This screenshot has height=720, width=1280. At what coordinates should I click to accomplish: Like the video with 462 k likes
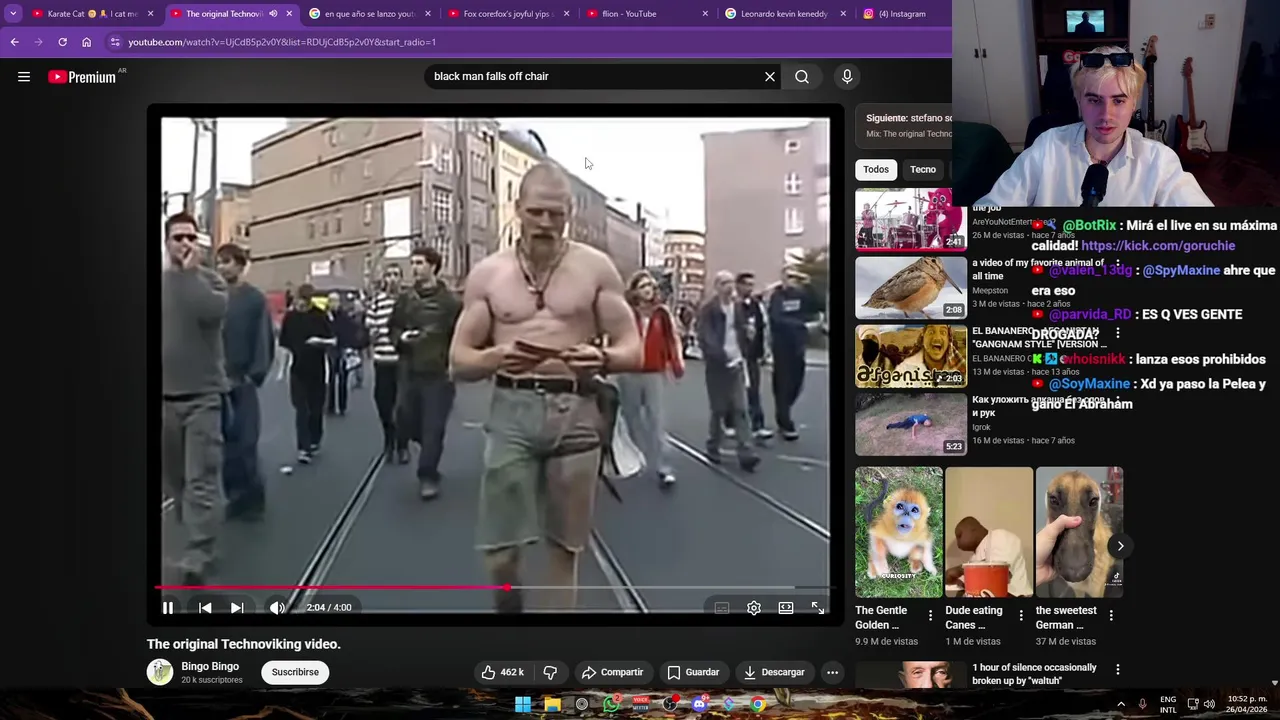[503, 672]
